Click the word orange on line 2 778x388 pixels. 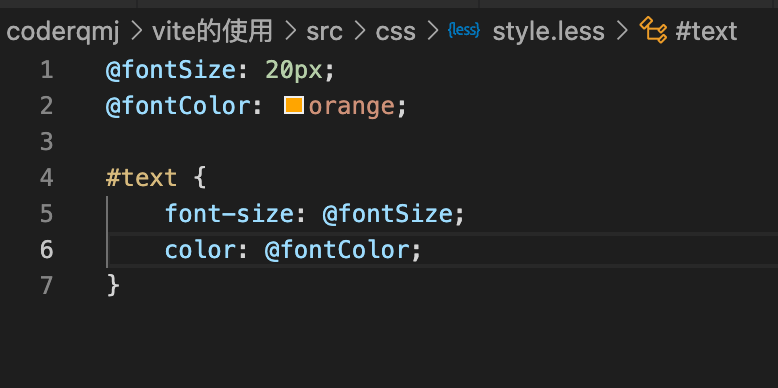pyautogui.click(x=351, y=107)
